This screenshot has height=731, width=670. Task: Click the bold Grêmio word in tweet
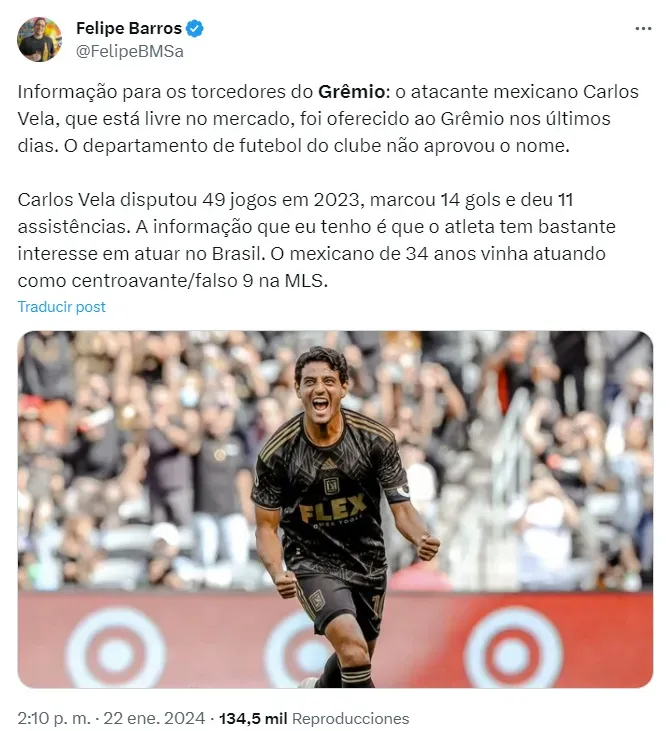click(x=352, y=92)
